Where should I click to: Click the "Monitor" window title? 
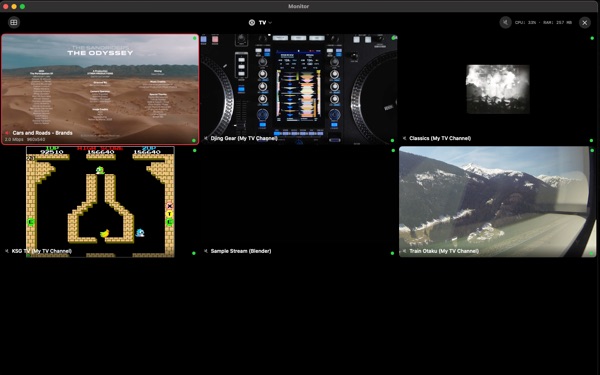coord(298,6)
